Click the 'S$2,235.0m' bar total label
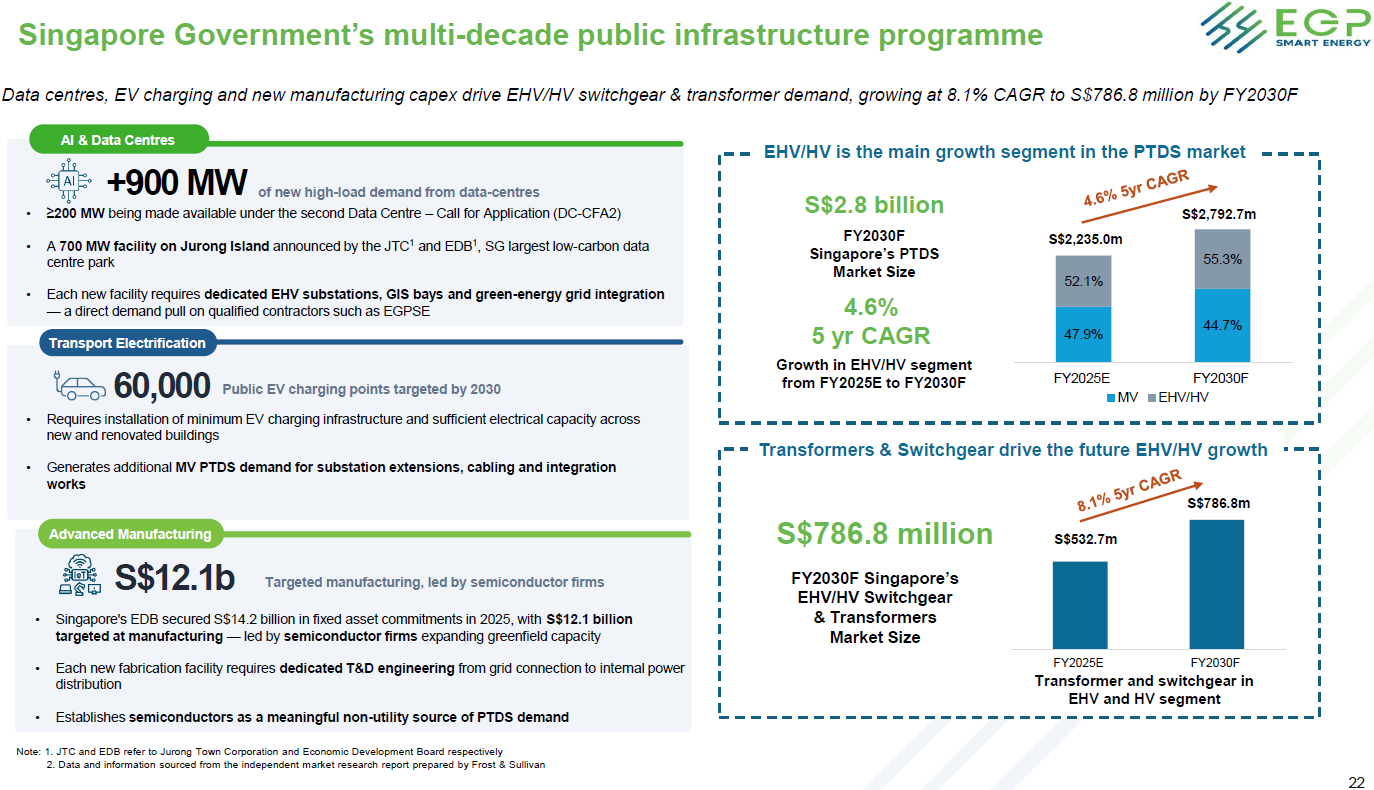This screenshot has height=790, width=1374. pyautogui.click(x=1085, y=239)
